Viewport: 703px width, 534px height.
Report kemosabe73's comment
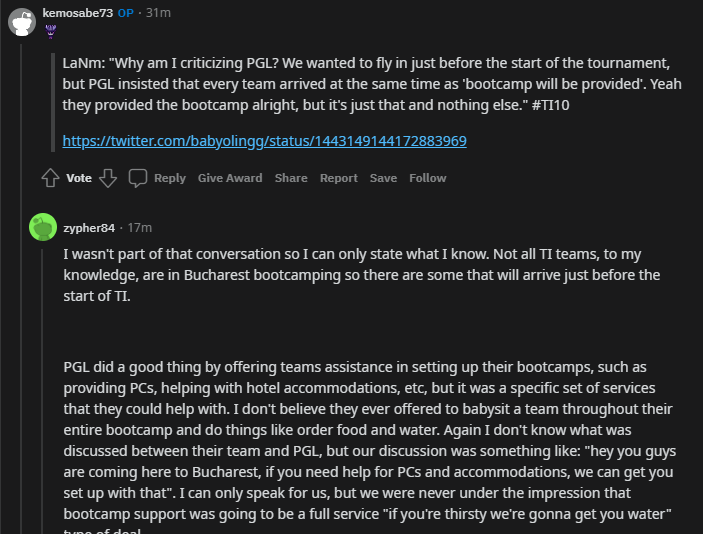[338, 178]
